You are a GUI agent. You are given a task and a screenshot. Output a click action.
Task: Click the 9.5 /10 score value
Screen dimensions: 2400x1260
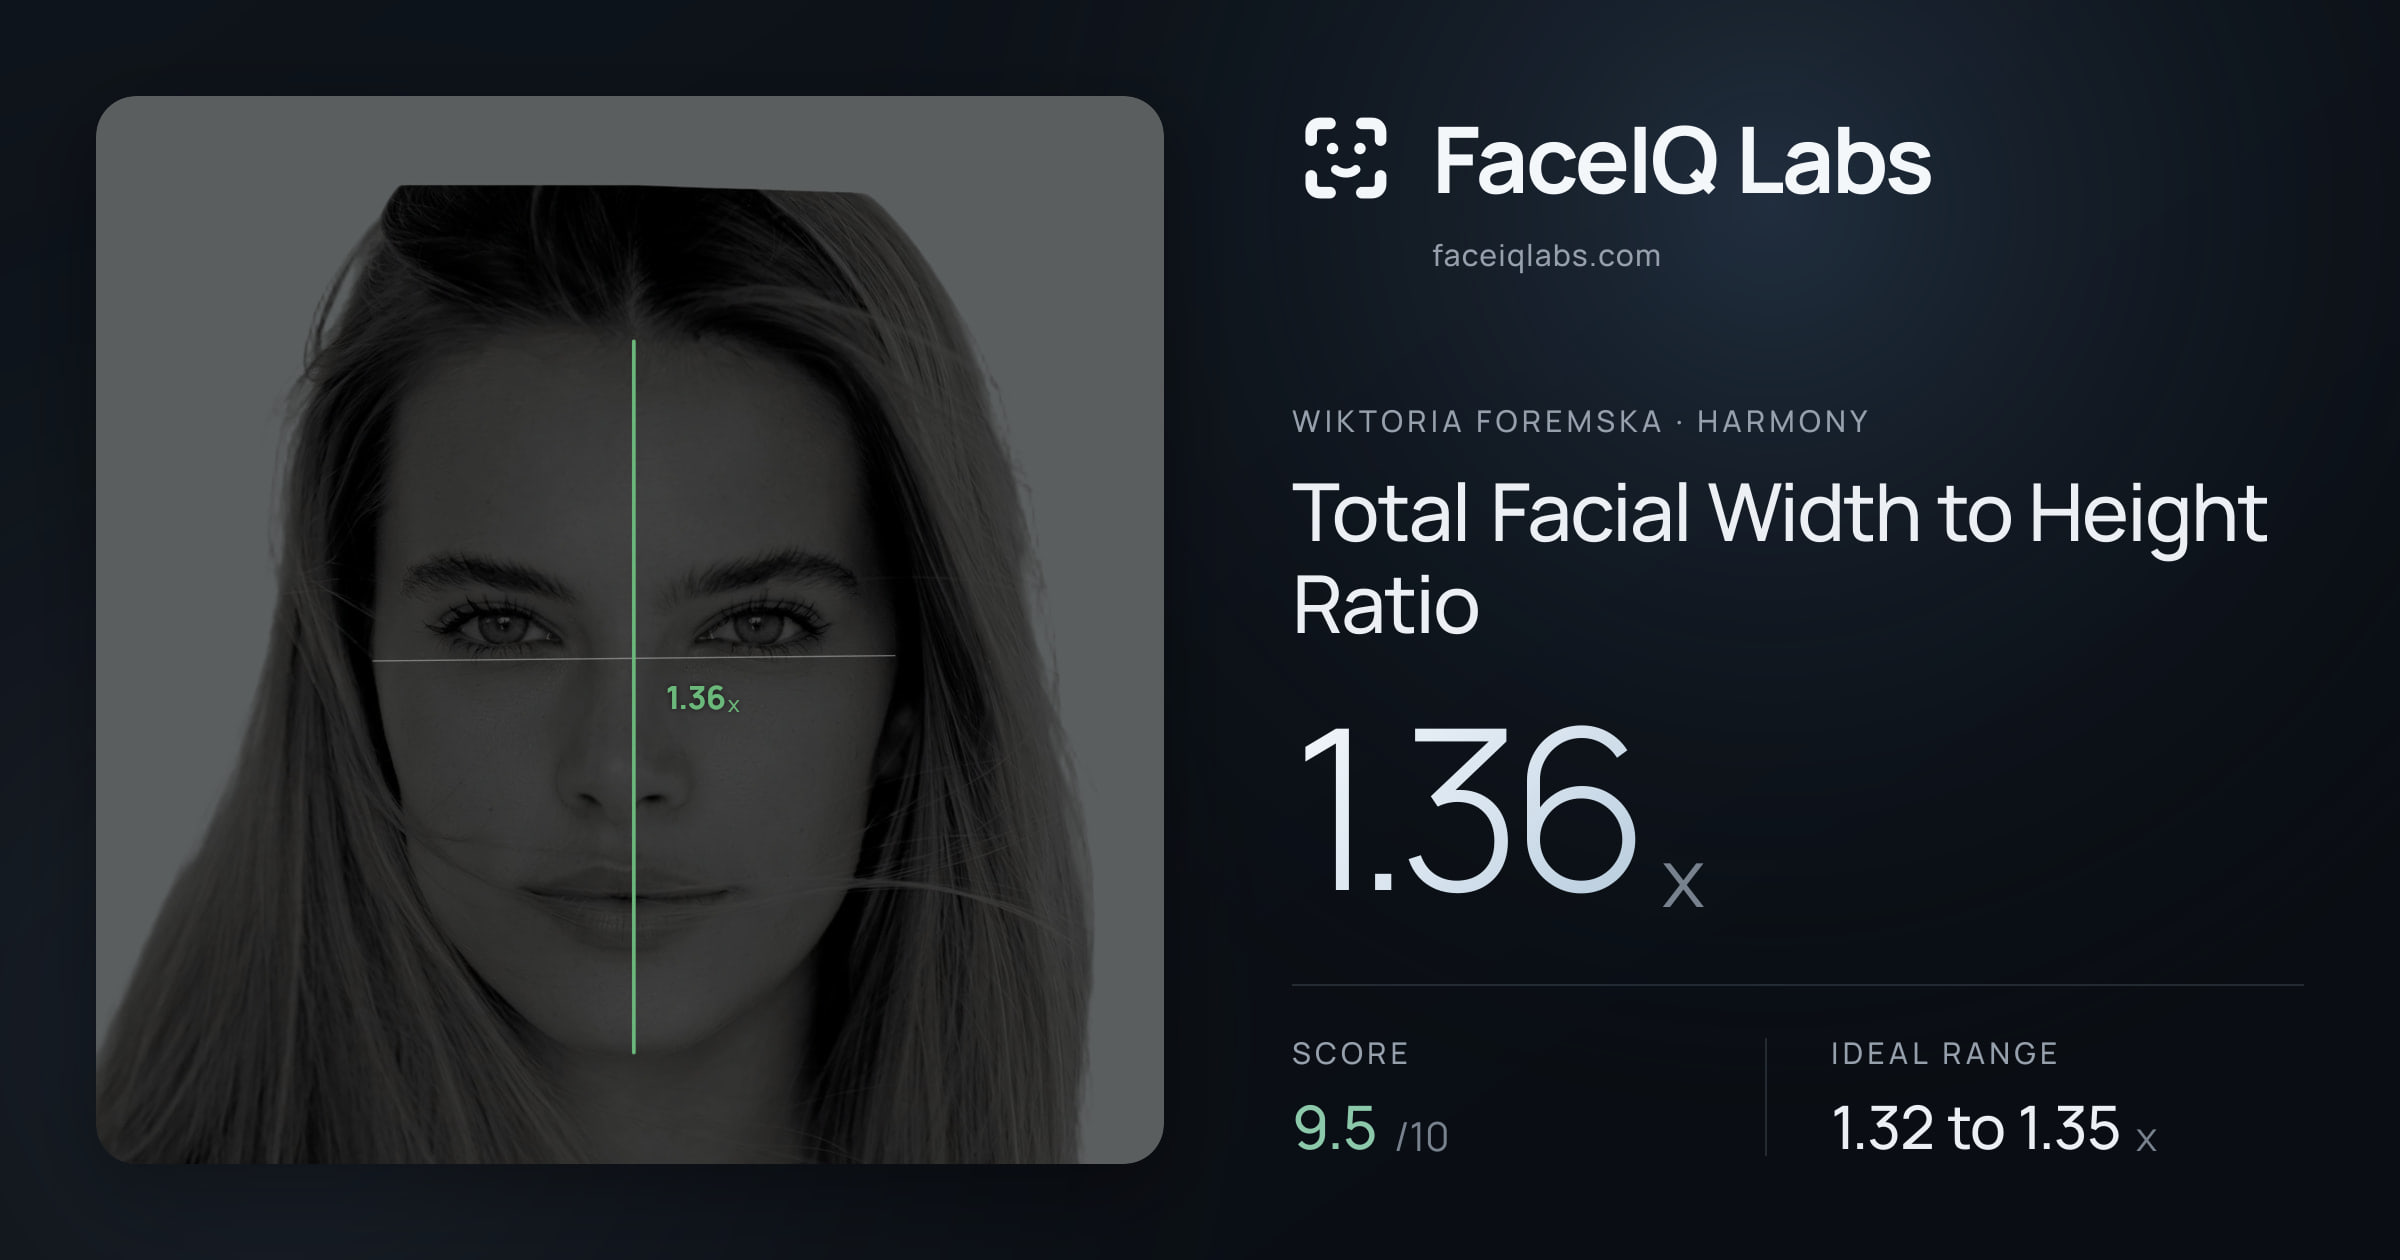point(1370,1129)
